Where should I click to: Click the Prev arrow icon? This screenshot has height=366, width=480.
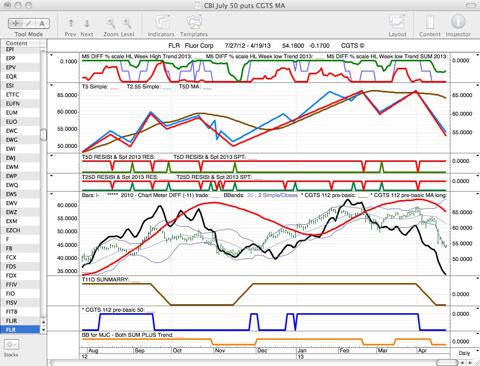tap(71, 23)
